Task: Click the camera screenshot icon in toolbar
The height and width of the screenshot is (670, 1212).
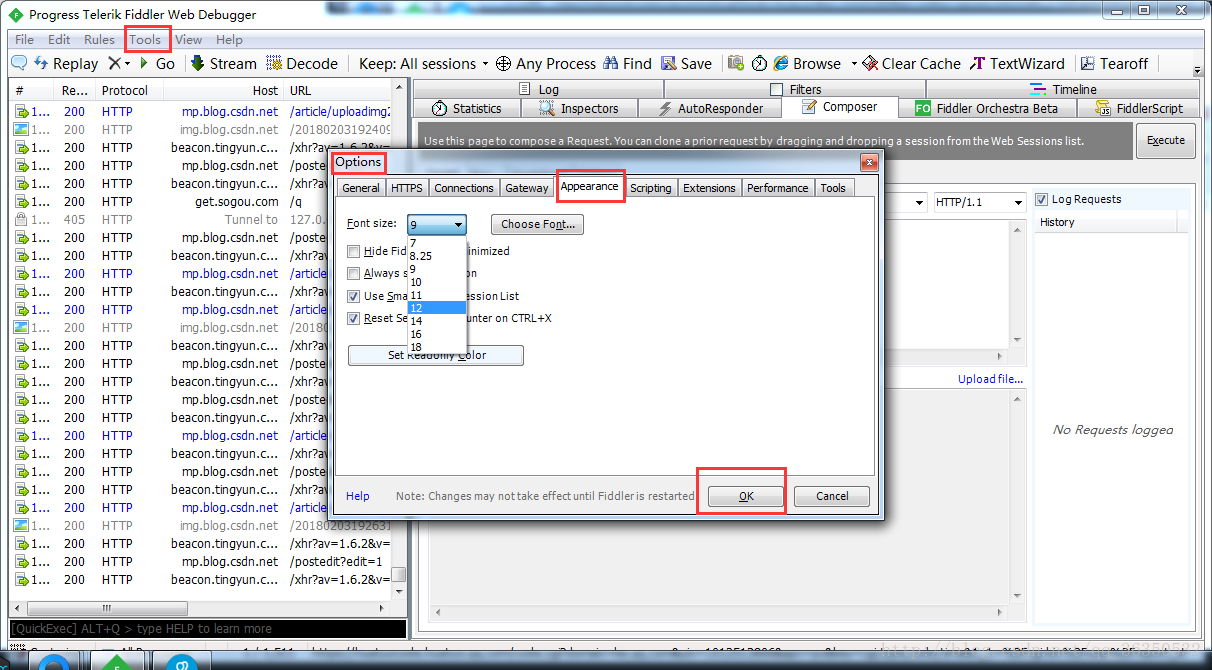Action: [x=736, y=63]
